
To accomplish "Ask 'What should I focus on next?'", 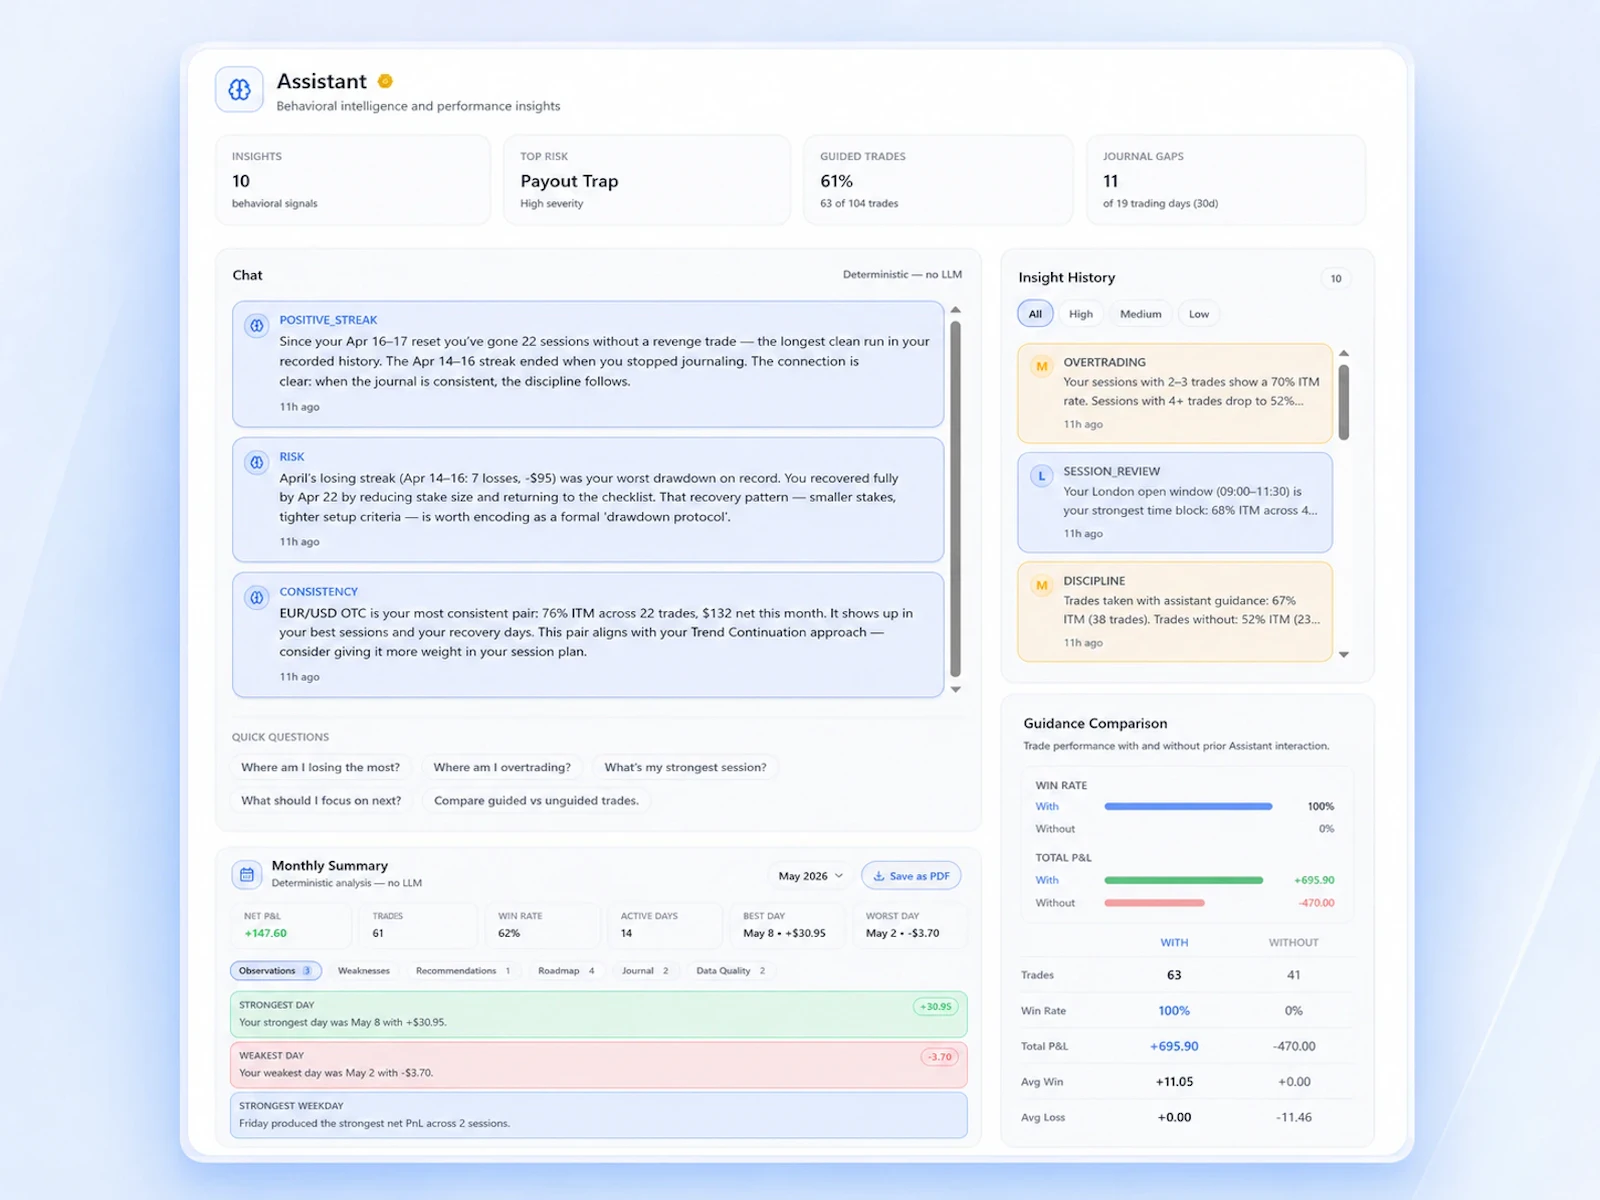I will pyautogui.click(x=321, y=800).
